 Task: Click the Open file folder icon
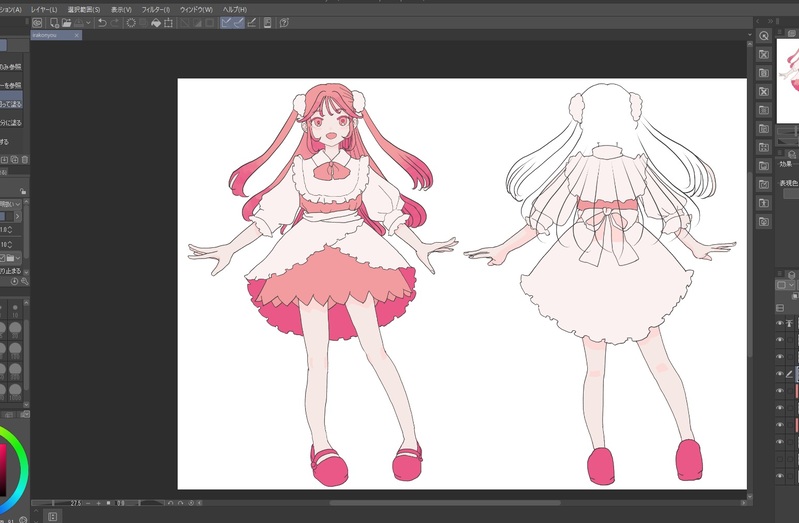click(x=66, y=22)
